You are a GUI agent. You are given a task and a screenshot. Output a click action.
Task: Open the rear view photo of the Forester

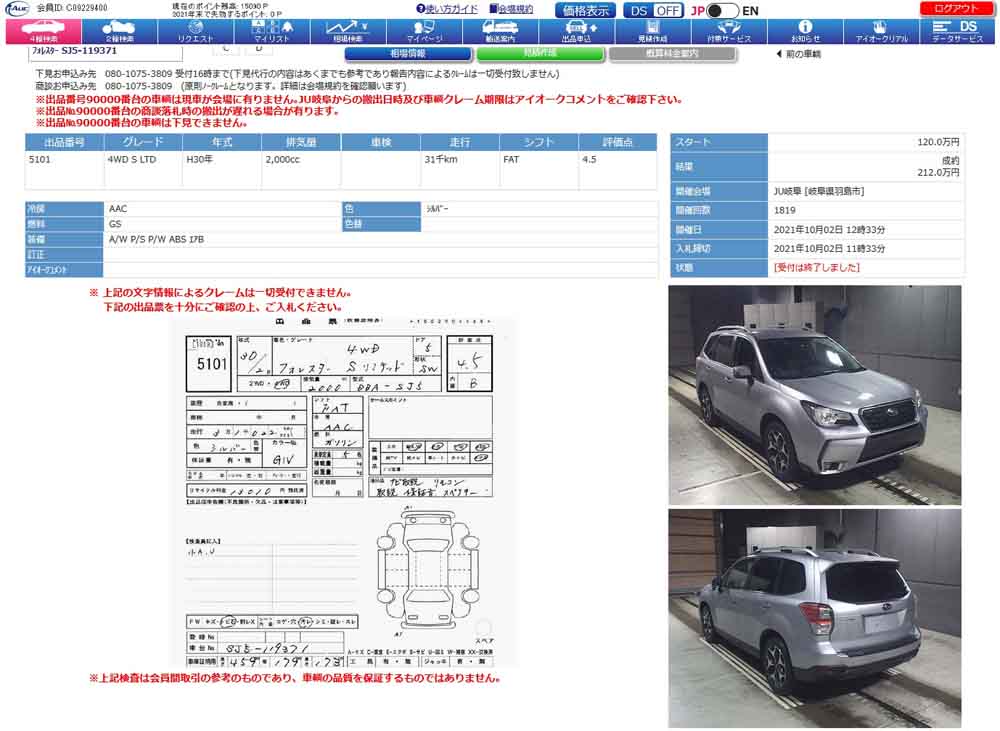pos(814,618)
